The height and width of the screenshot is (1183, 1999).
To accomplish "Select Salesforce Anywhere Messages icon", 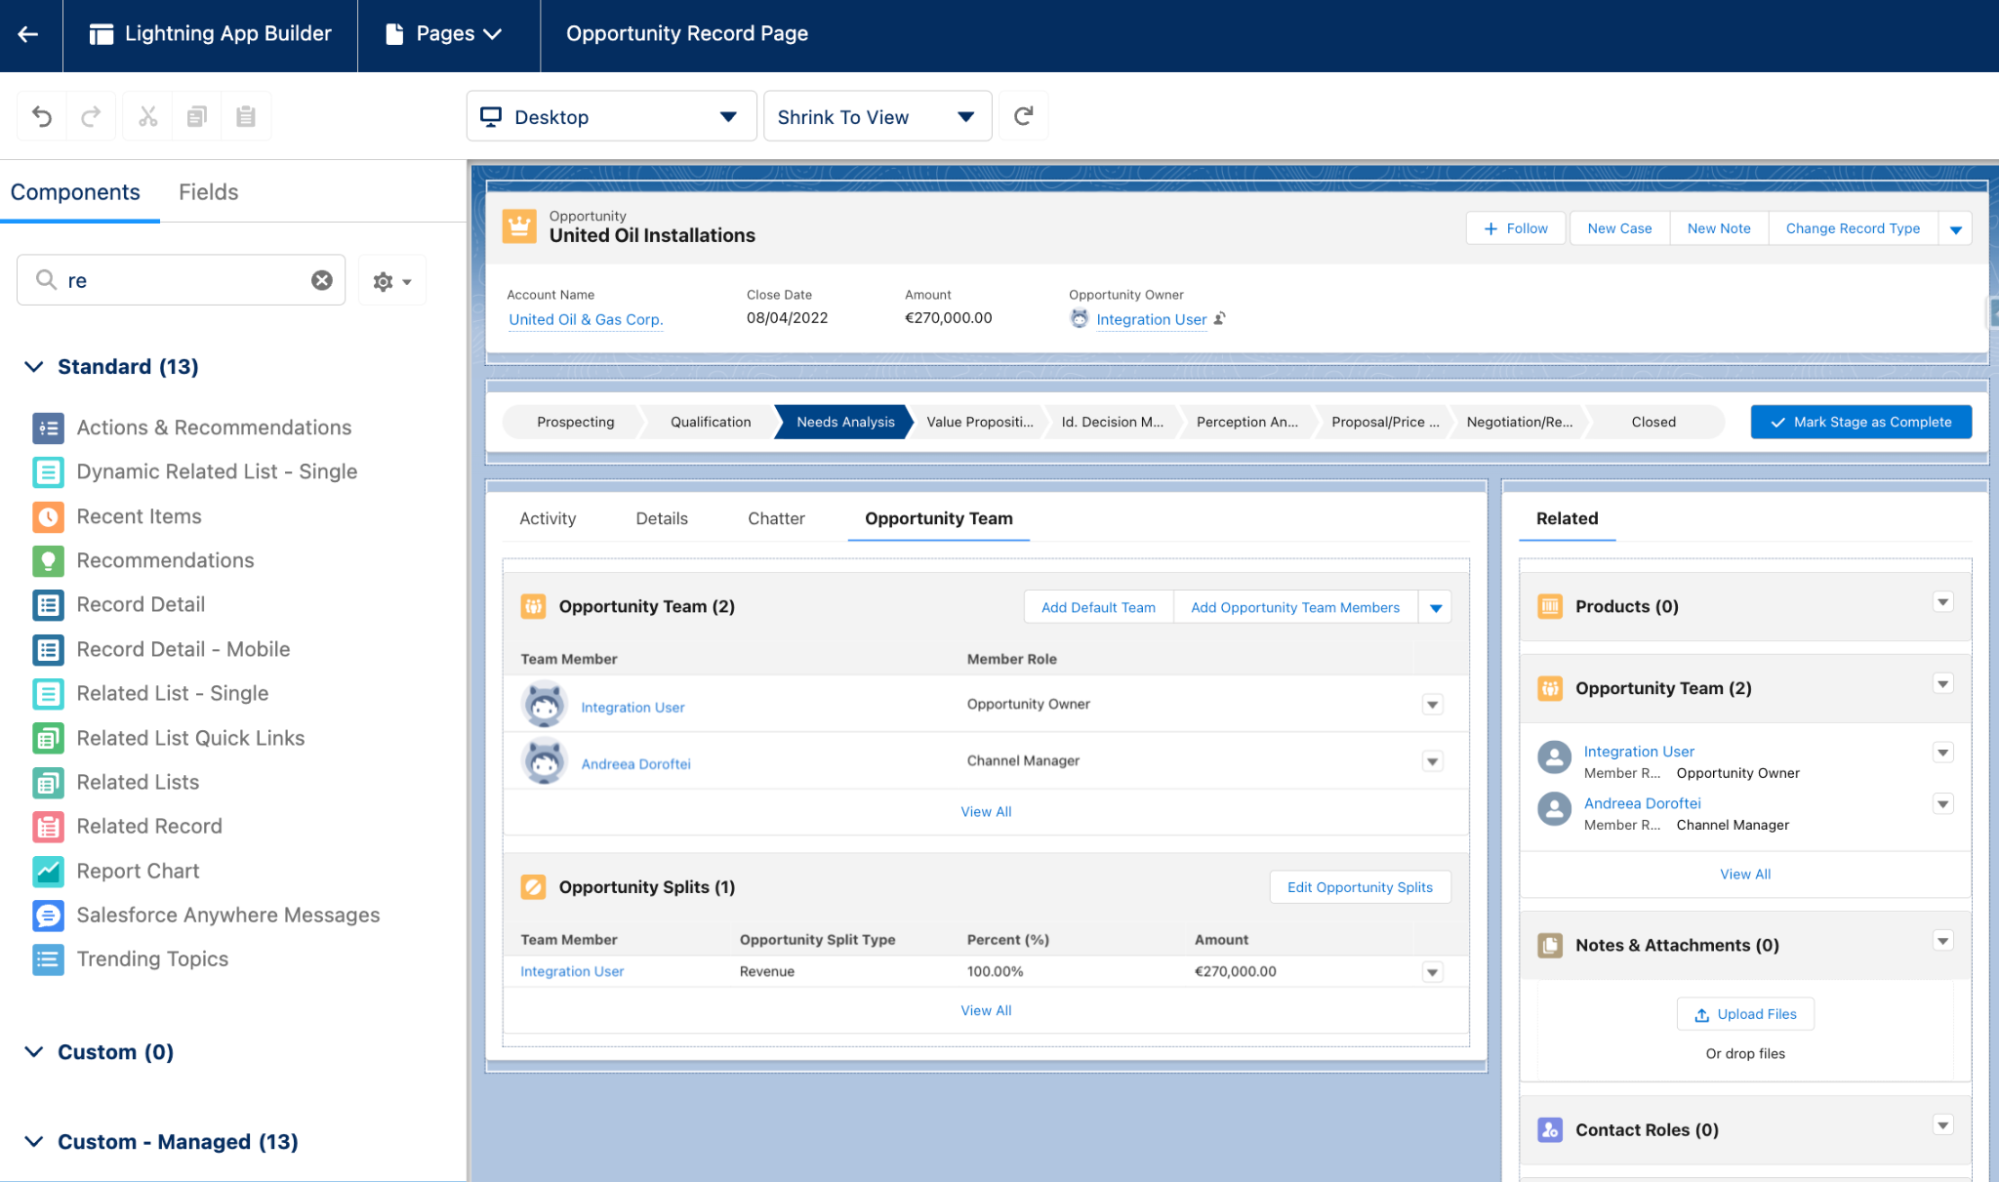I will (x=48, y=916).
